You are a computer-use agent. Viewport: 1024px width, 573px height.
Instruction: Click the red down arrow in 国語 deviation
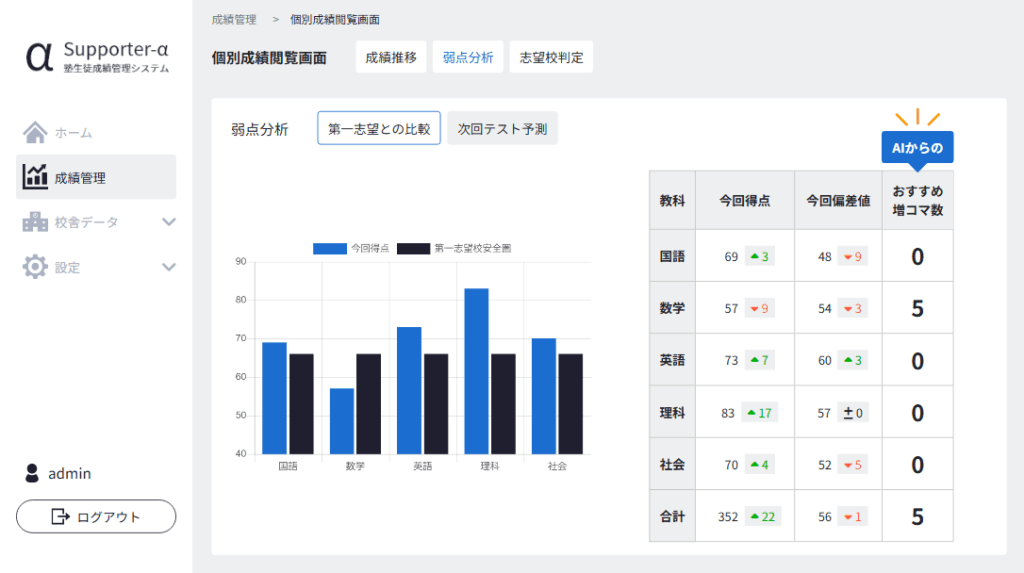848,257
